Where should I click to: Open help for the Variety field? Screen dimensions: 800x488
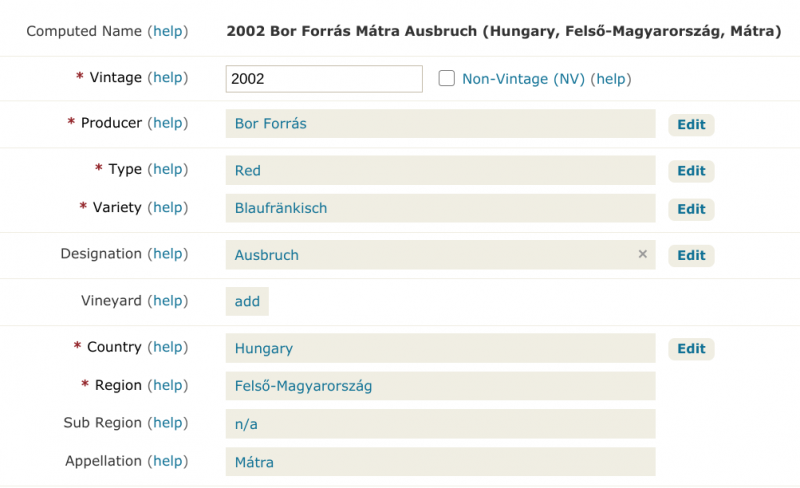point(168,207)
